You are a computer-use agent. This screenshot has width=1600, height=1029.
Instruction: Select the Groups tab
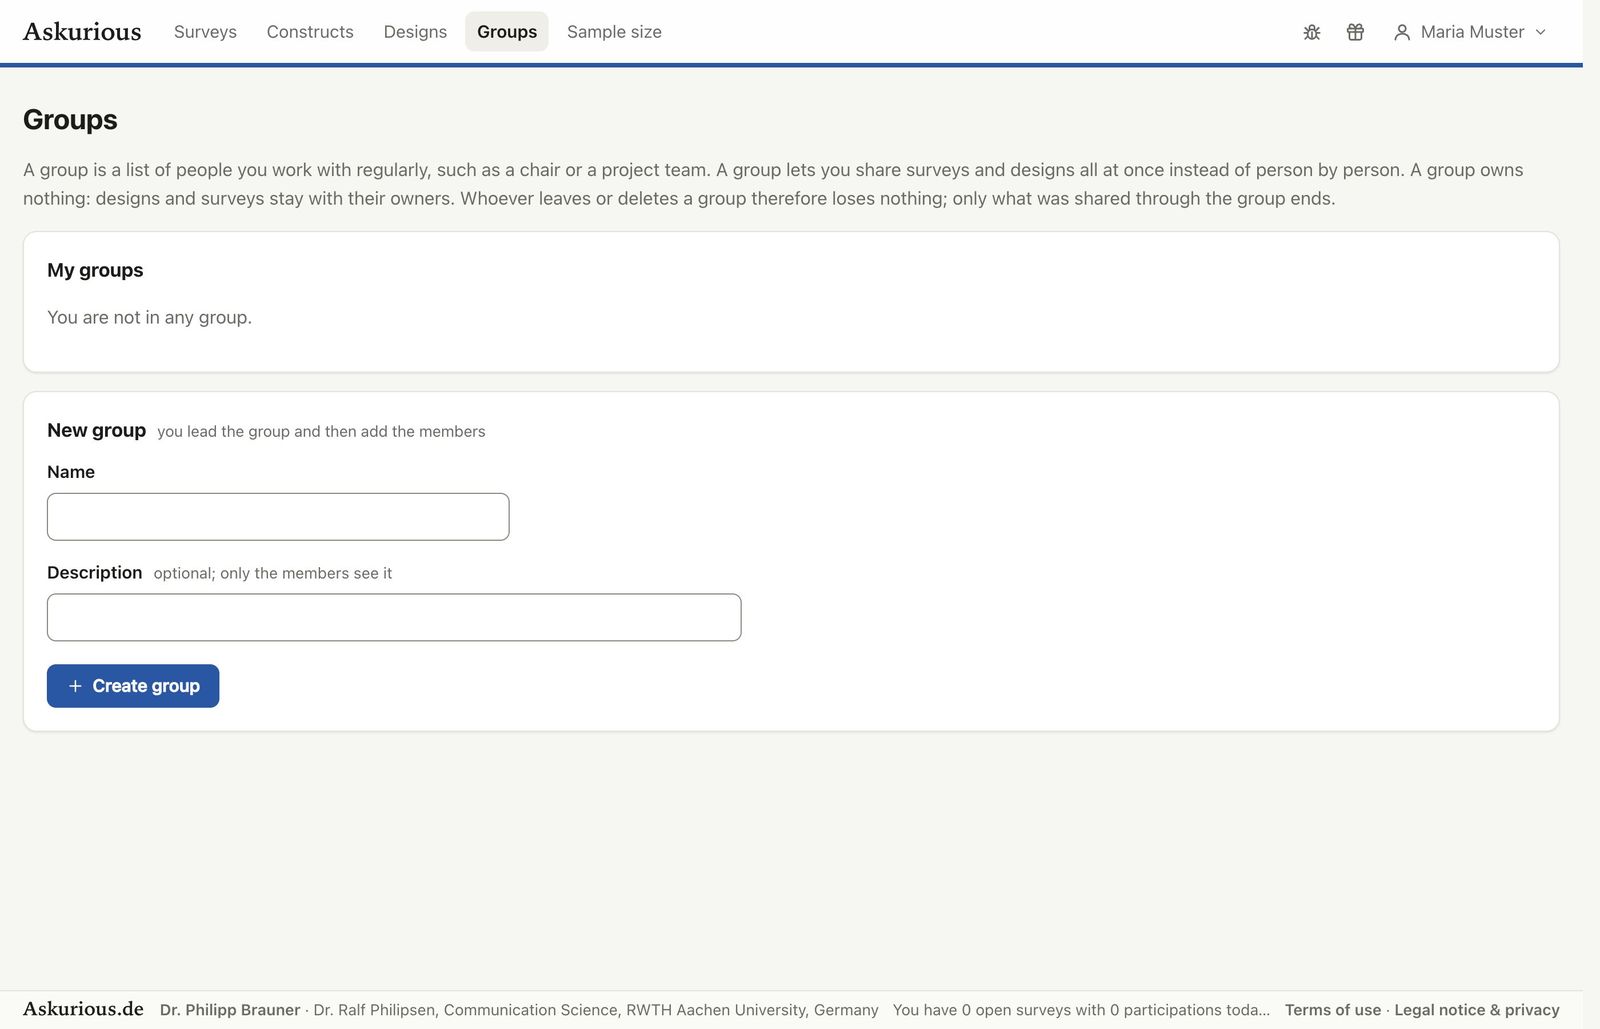[x=507, y=32]
